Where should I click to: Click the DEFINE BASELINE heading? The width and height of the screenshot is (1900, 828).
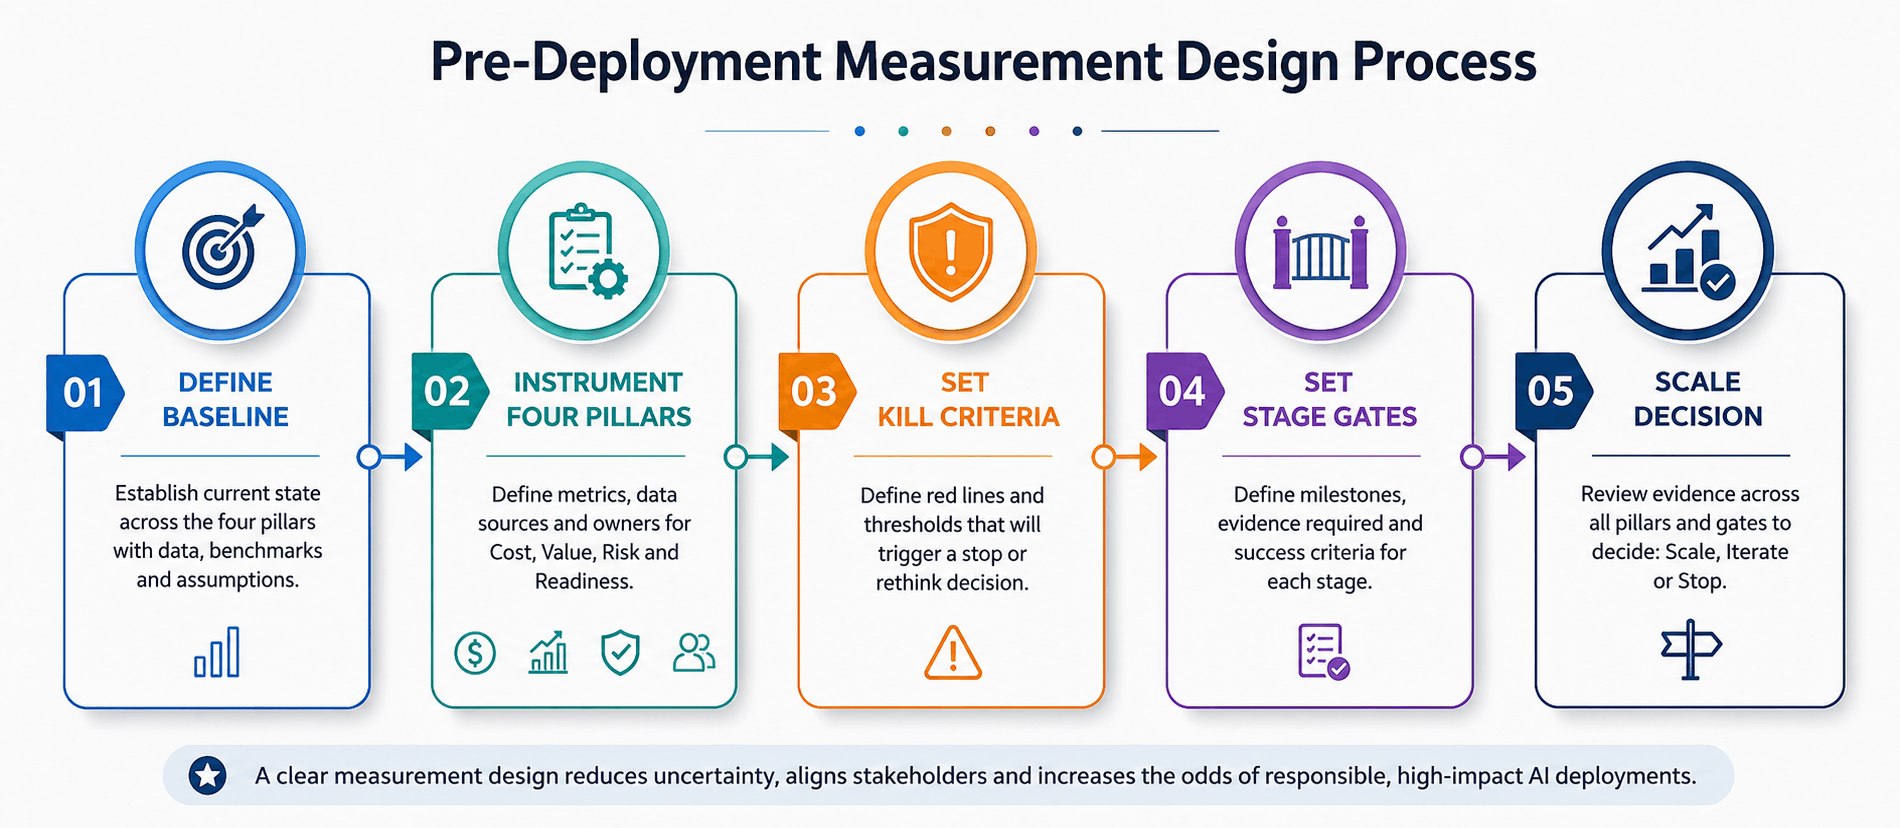[226, 399]
